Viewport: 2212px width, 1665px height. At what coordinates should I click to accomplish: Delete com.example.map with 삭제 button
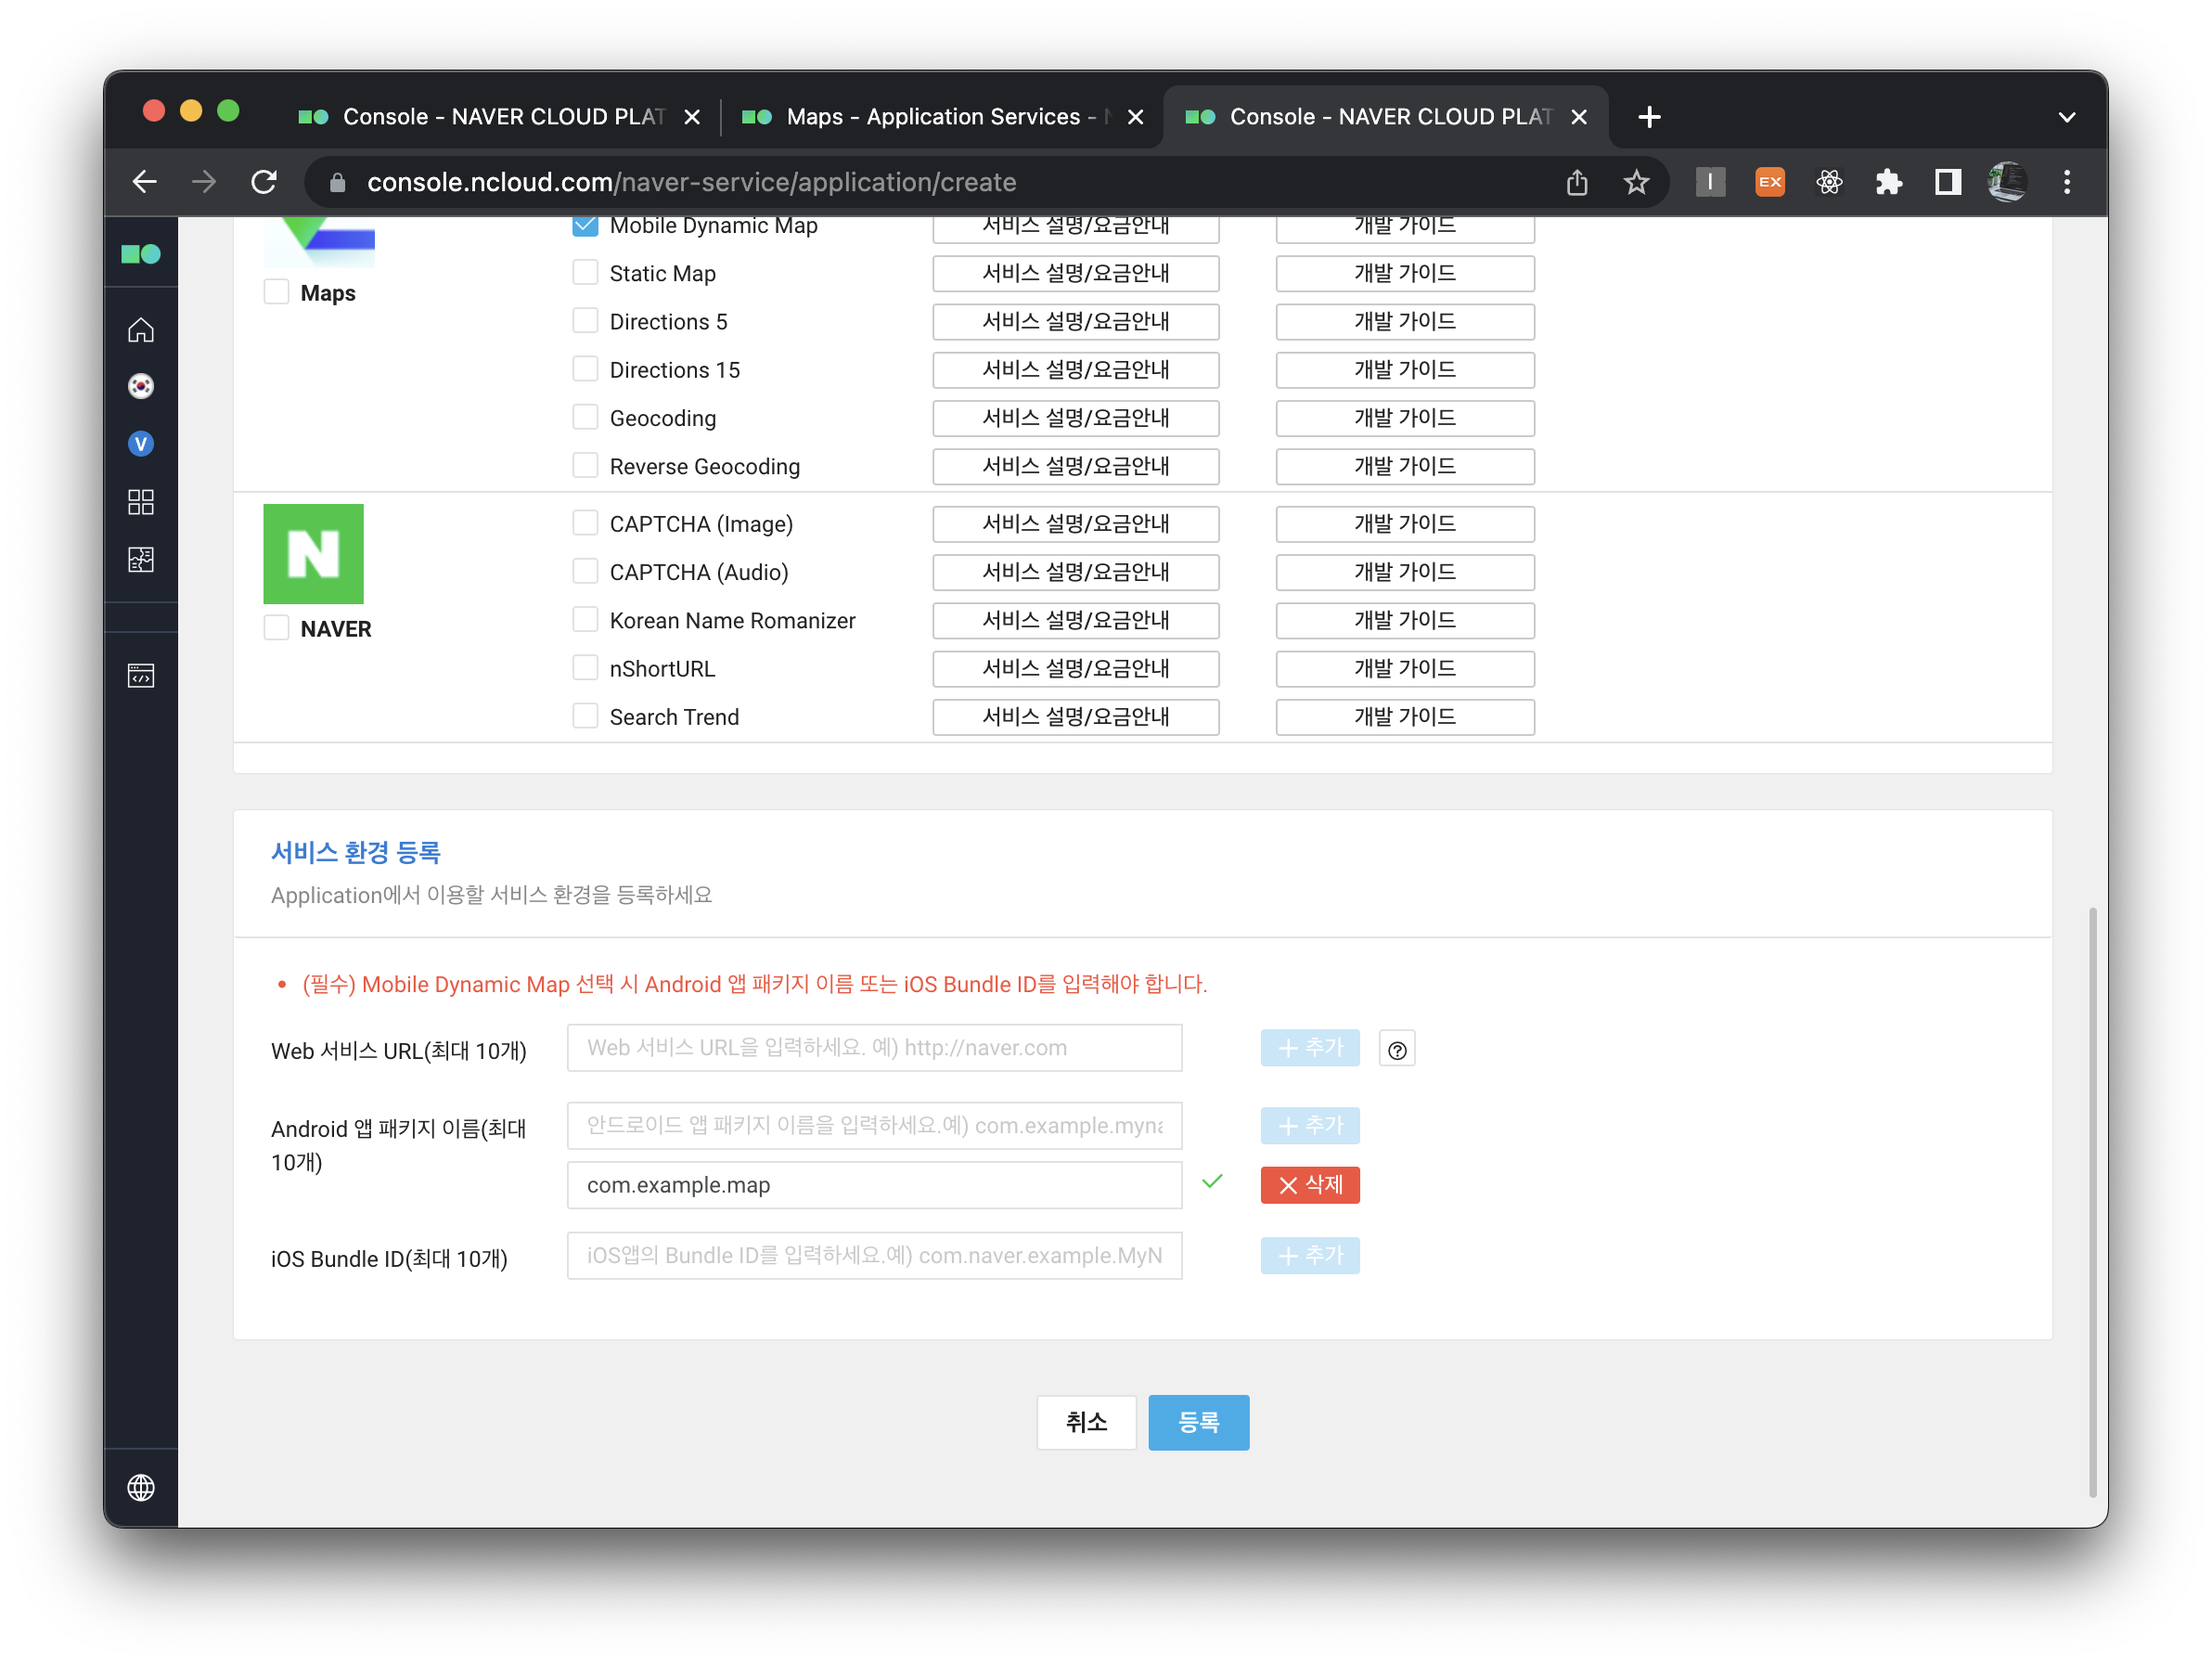[1310, 1185]
